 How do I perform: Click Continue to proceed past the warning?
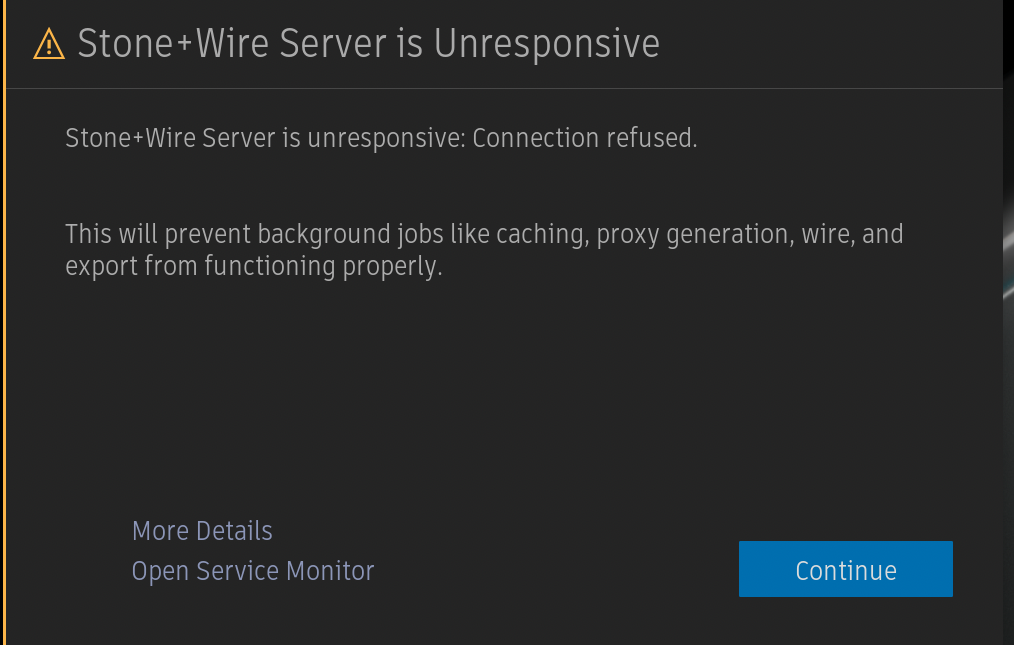[x=845, y=570]
